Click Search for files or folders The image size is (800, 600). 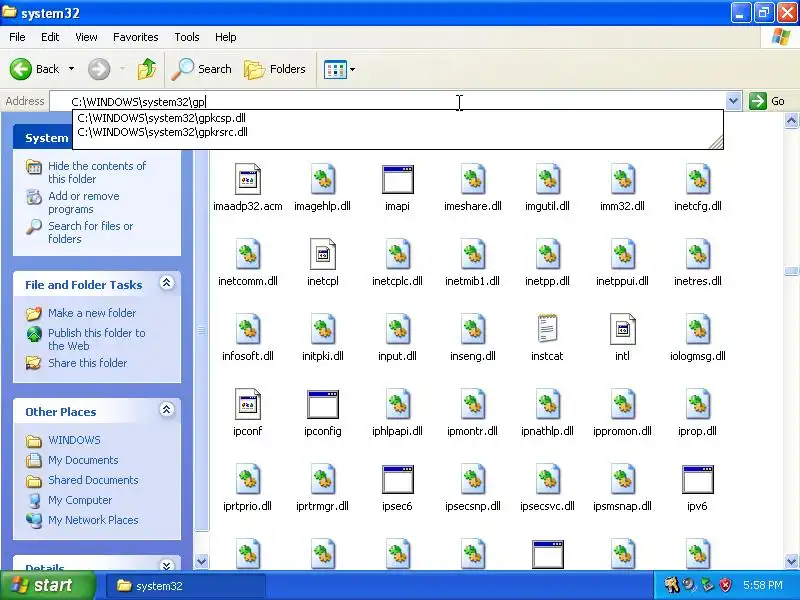coord(90,232)
